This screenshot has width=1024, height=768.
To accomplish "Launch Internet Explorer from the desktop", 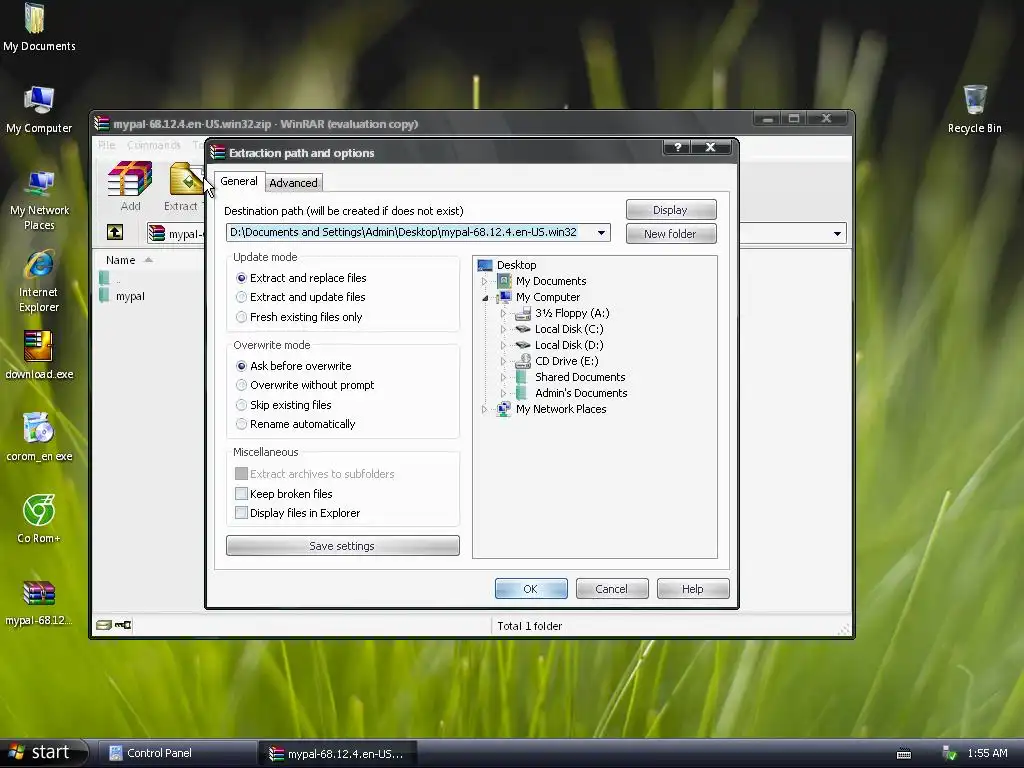I will [39, 281].
